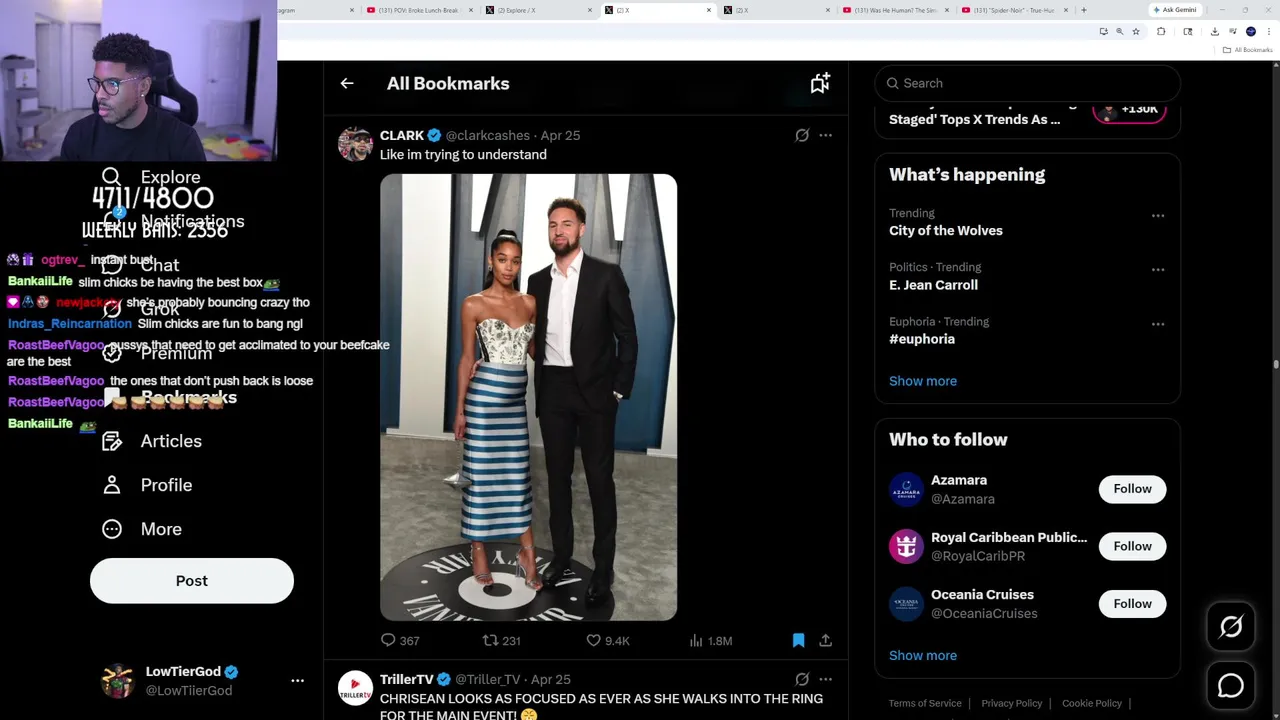
Task: Open the Vanity Fair photo in CLARK's post
Action: coord(528,397)
